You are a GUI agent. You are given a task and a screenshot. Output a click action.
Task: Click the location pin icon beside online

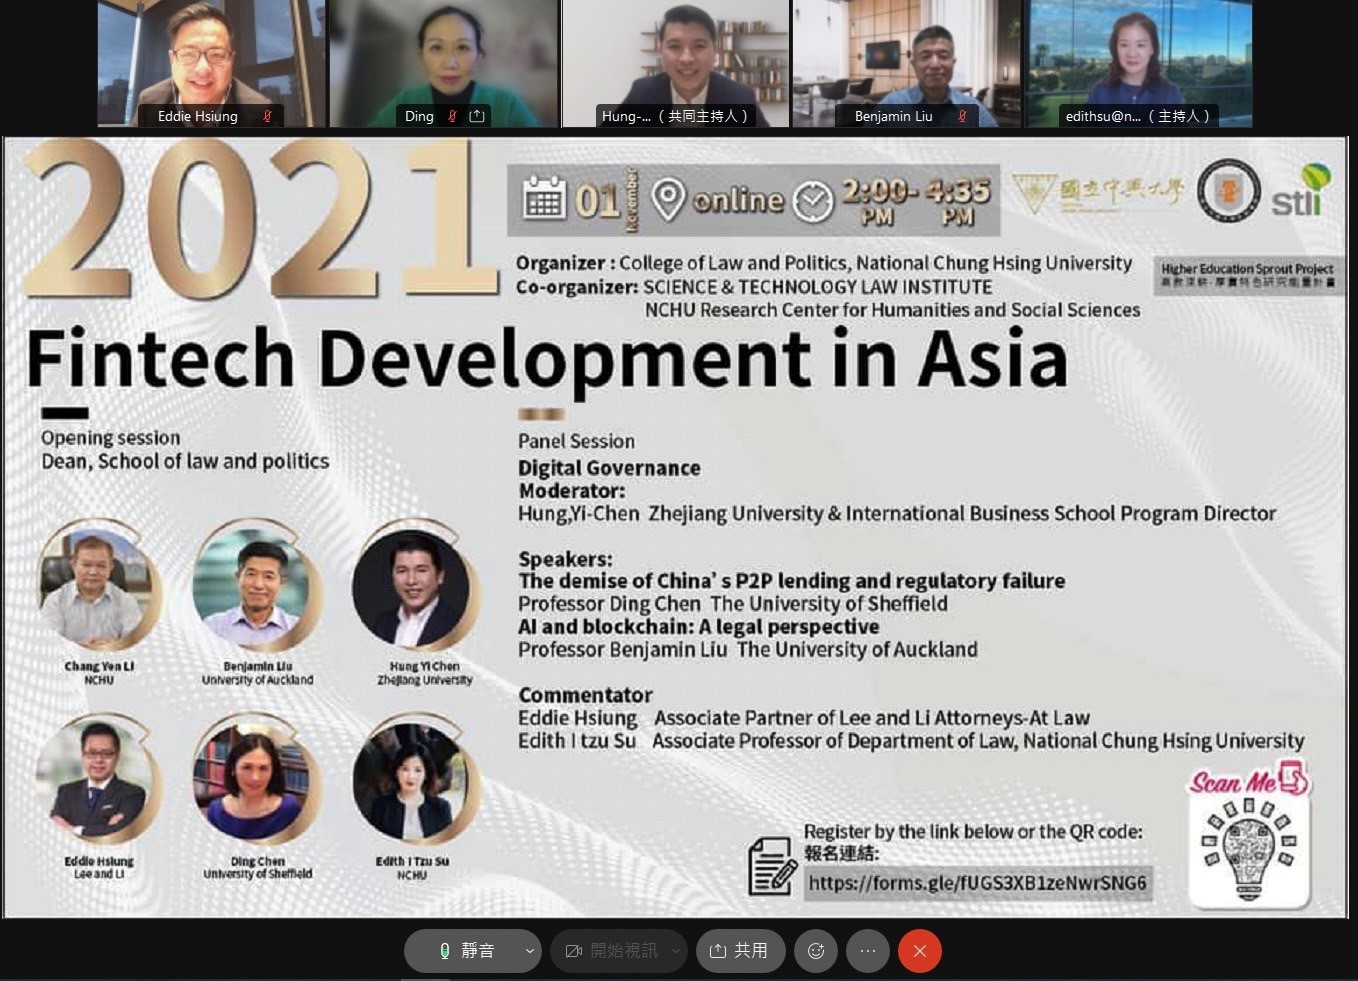[x=668, y=198]
